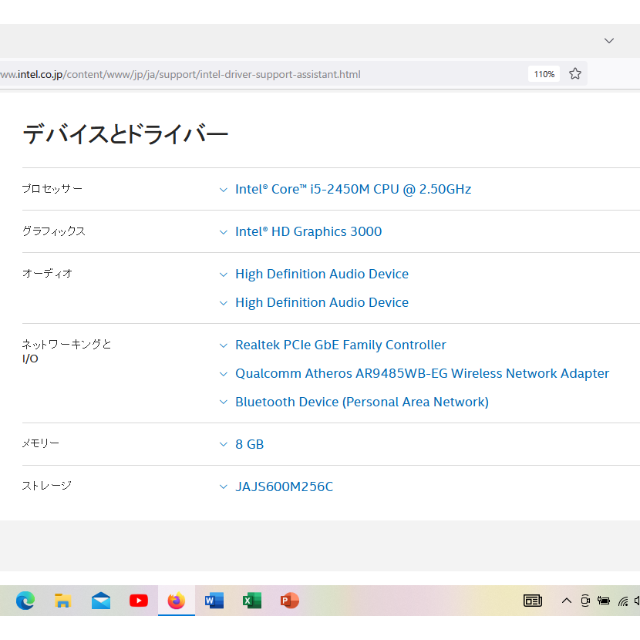
Task: Click the メモリー row label
Action: pos(40,443)
